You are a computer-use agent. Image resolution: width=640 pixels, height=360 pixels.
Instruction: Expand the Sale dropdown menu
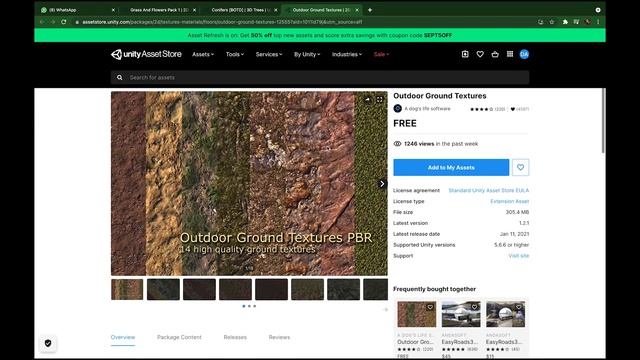[381, 54]
